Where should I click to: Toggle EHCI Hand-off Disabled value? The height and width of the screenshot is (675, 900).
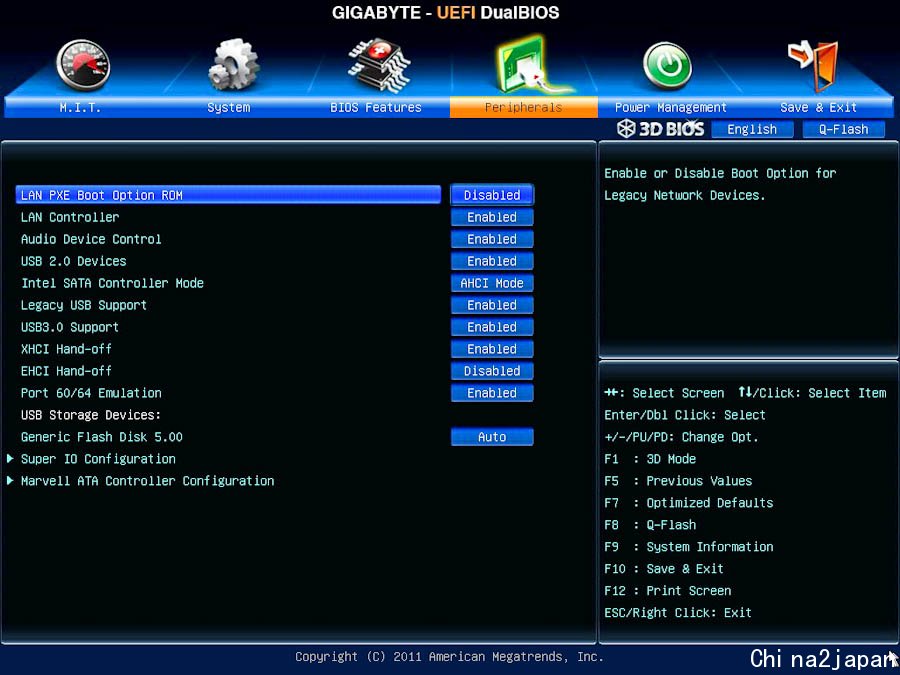(492, 371)
